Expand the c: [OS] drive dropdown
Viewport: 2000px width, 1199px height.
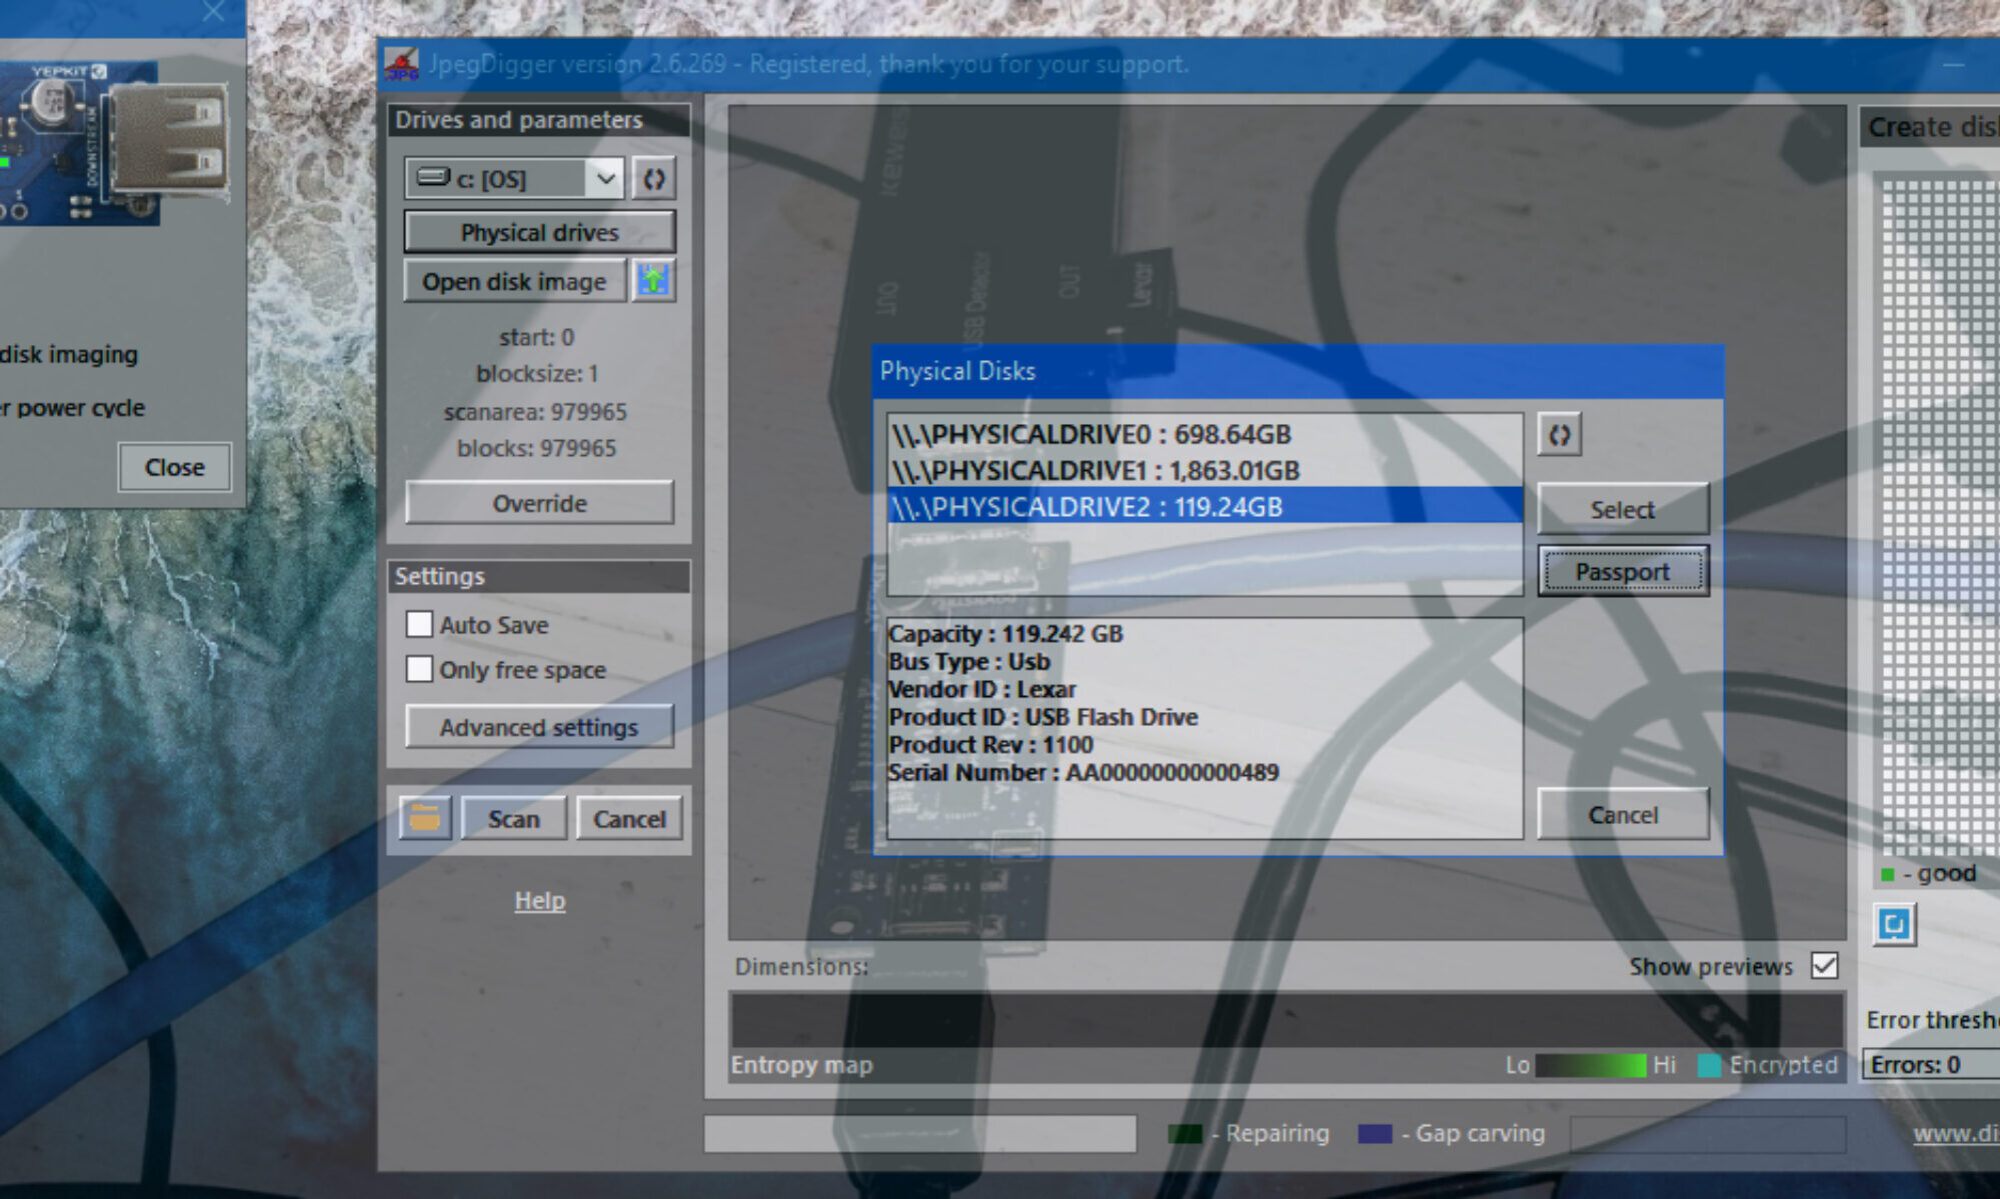click(605, 179)
